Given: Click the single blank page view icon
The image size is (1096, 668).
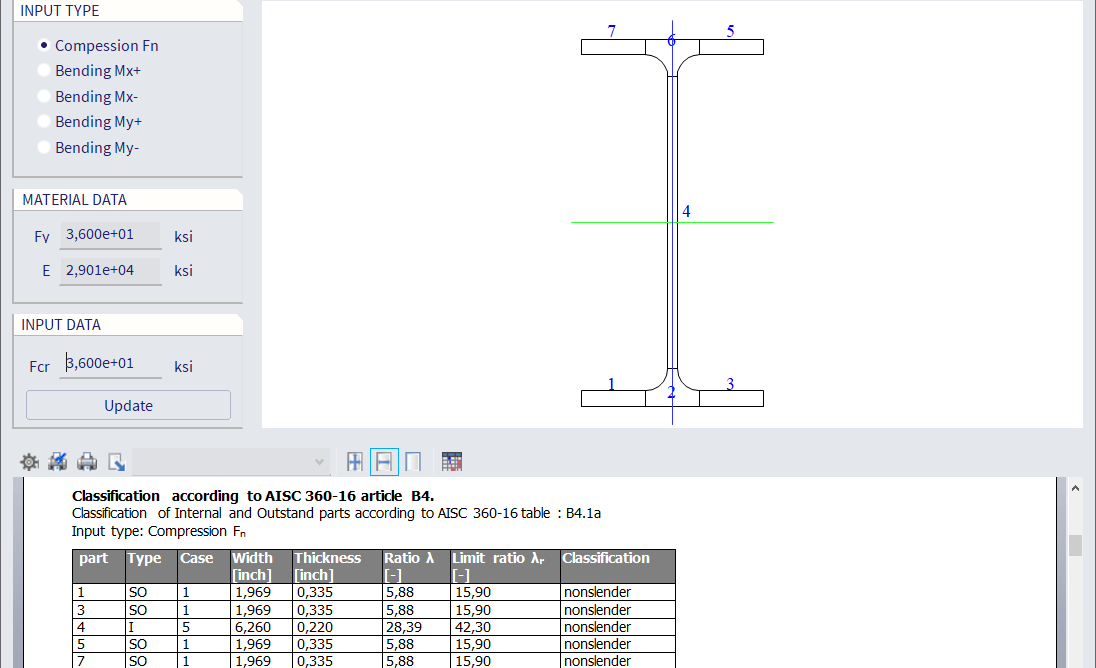Looking at the screenshot, I should pos(413,462).
